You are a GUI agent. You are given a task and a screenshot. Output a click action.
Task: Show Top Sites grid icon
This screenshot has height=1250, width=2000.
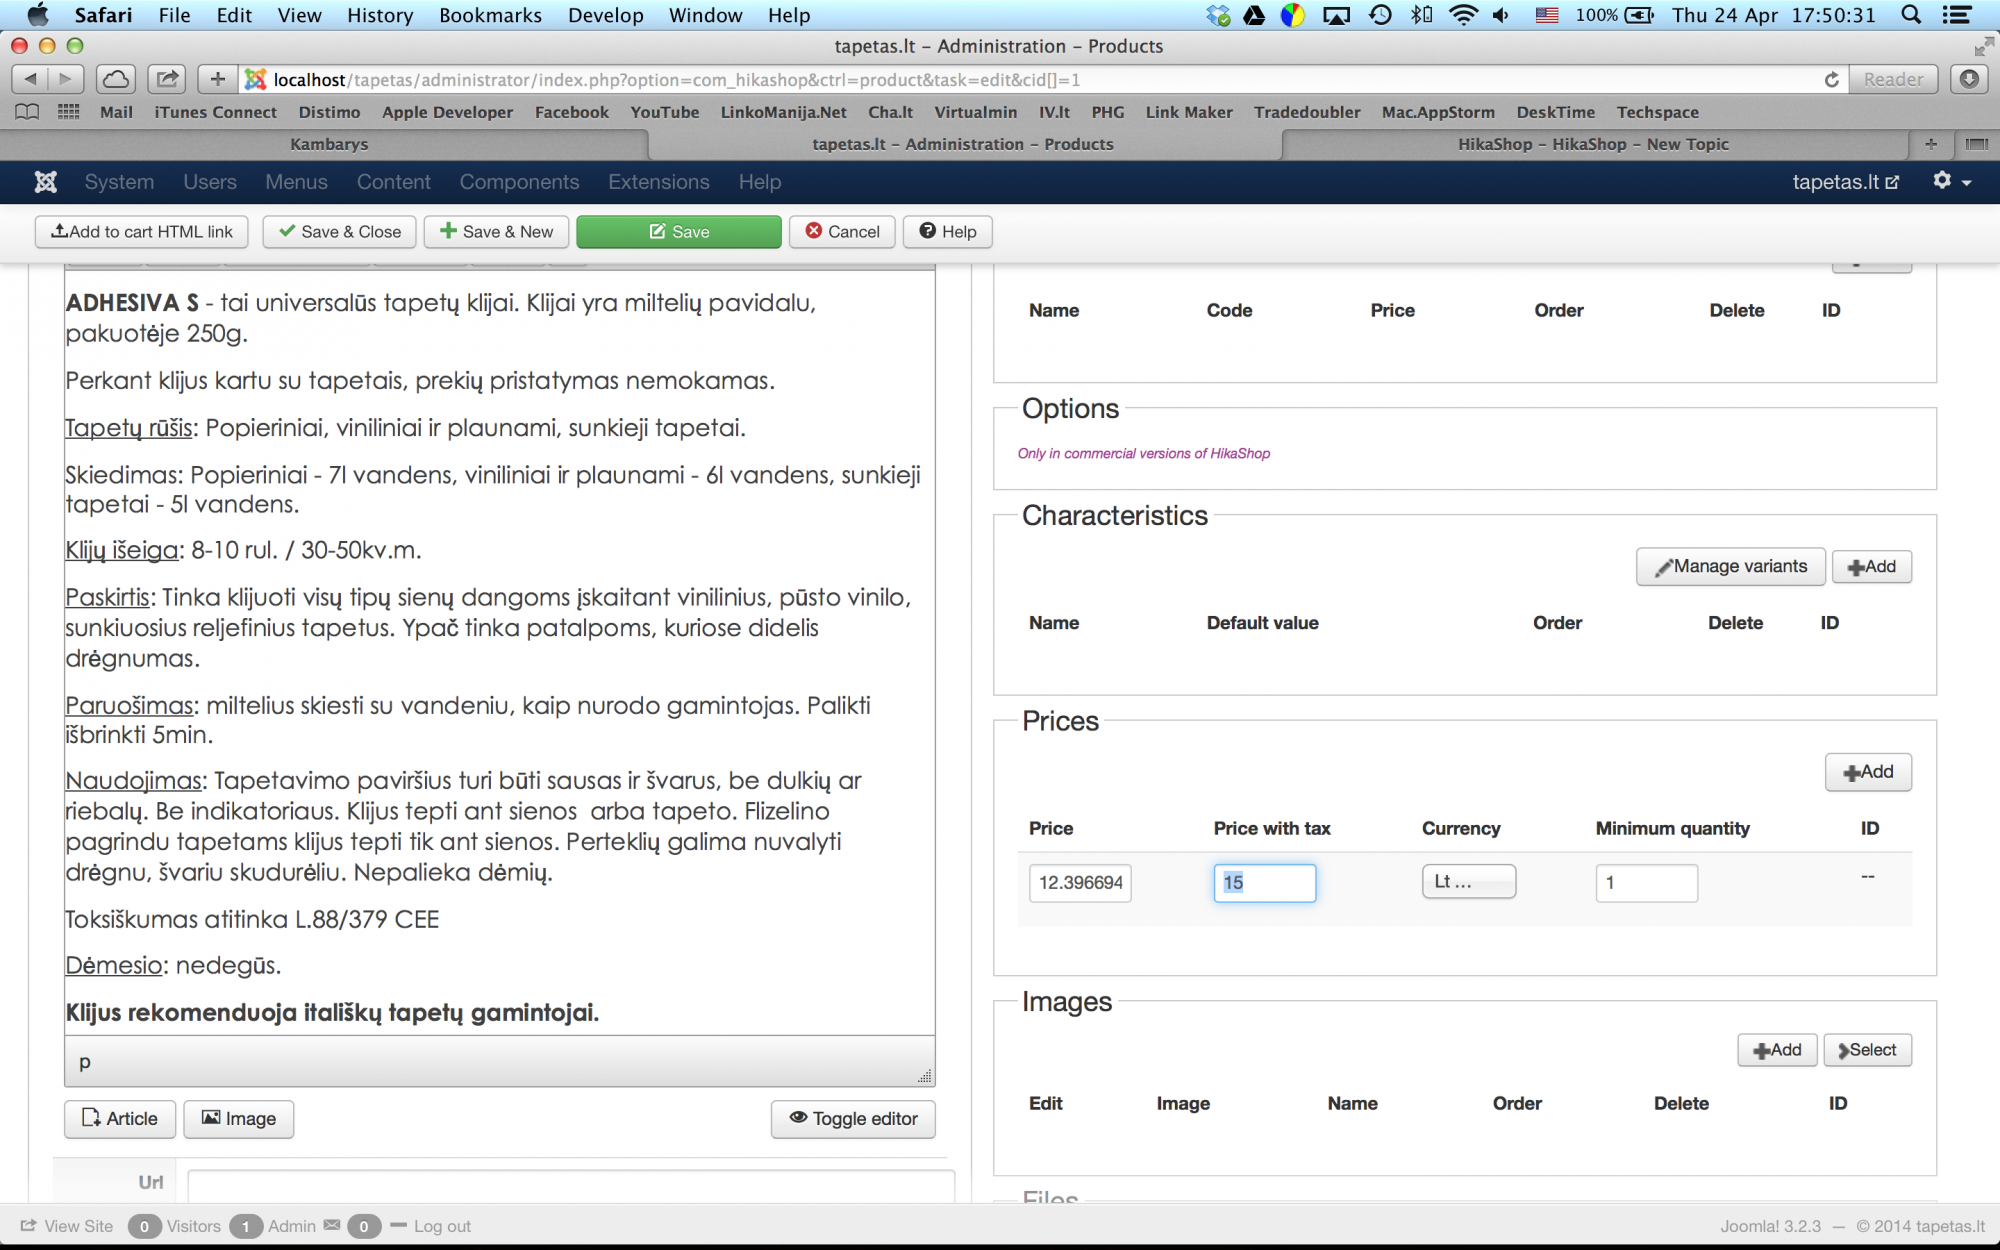click(68, 112)
